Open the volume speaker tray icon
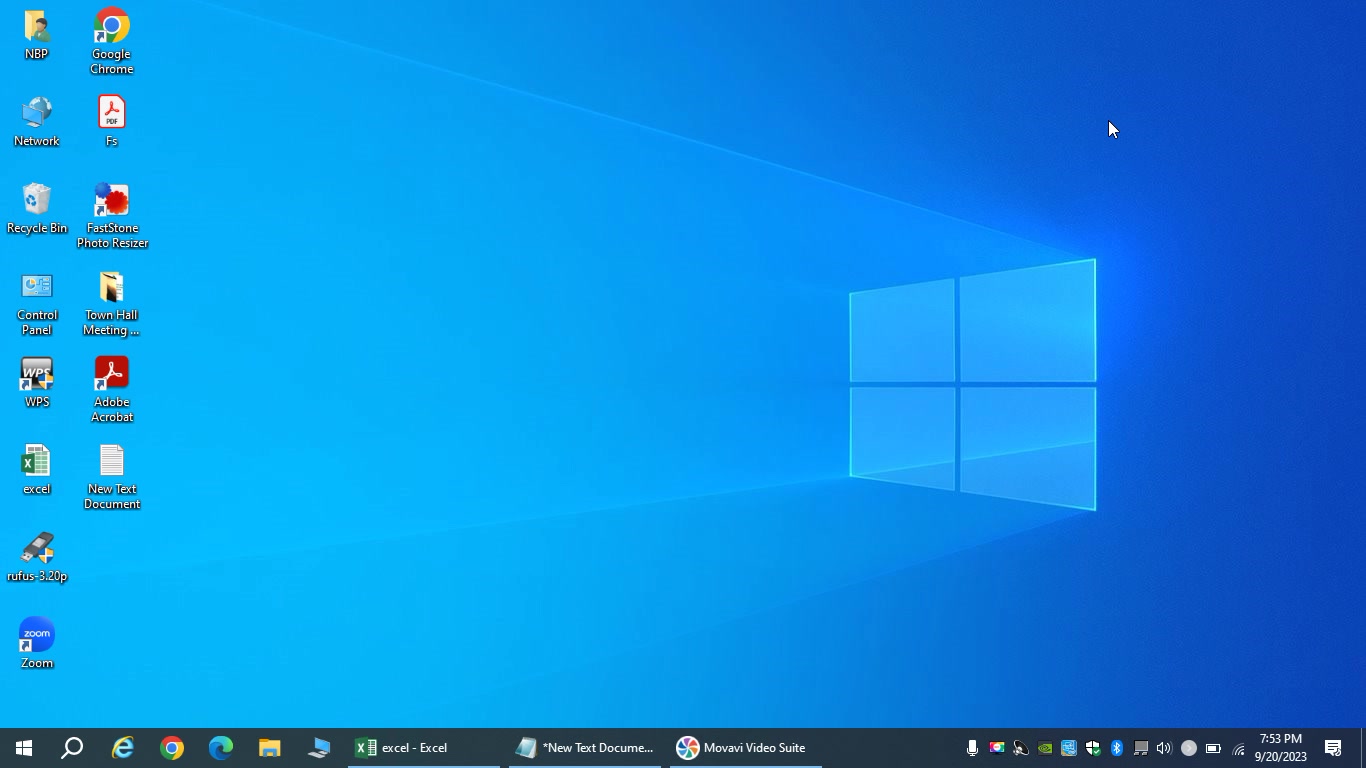The height and width of the screenshot is (768, 1366). (1164, 748)
